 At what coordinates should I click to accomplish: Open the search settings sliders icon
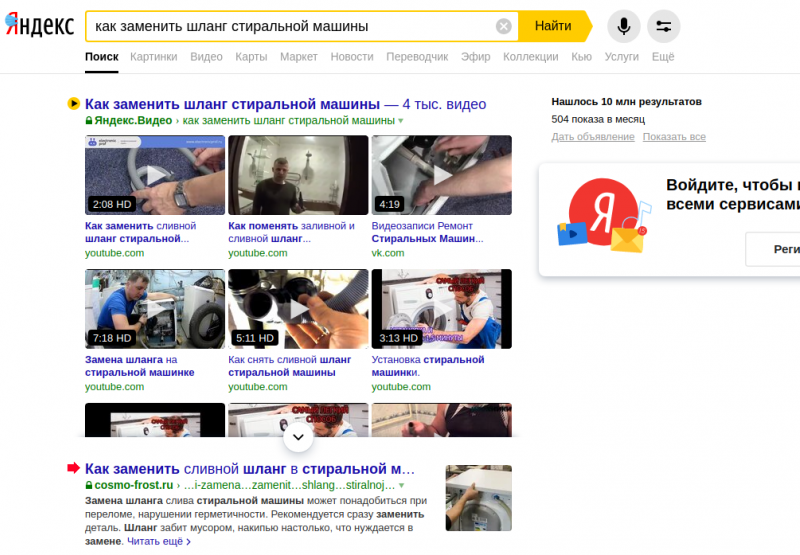pos(663,26)
